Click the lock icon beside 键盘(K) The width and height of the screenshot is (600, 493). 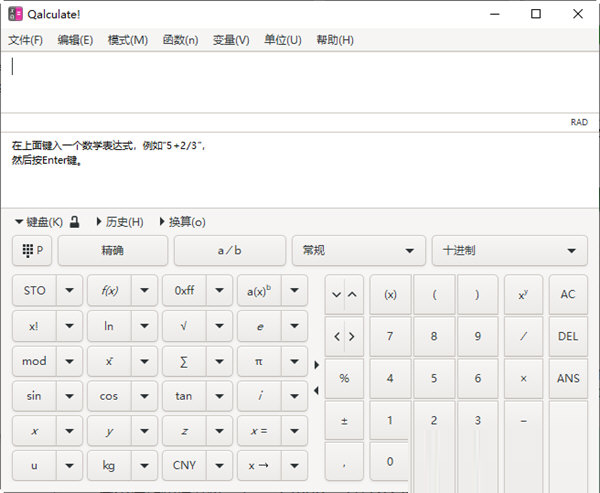[x=74, y=222]
